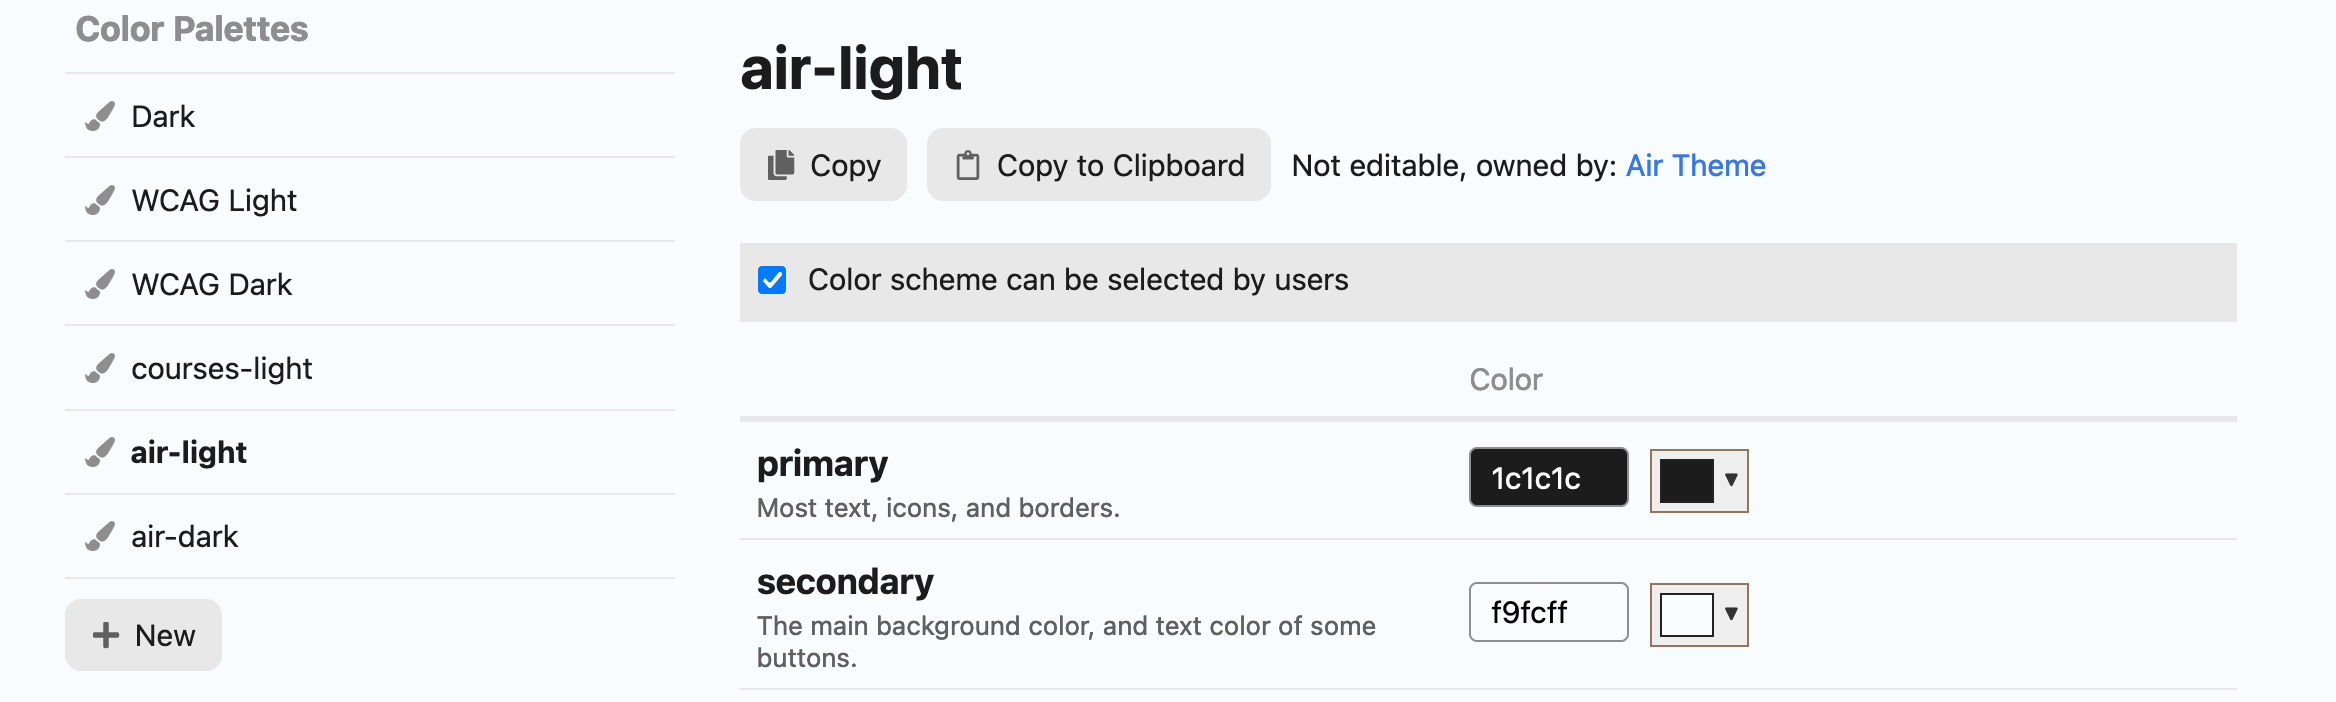Click the plus icon on New button
This screenshot has width=2336, height=702.
click(x=106, y=635)
